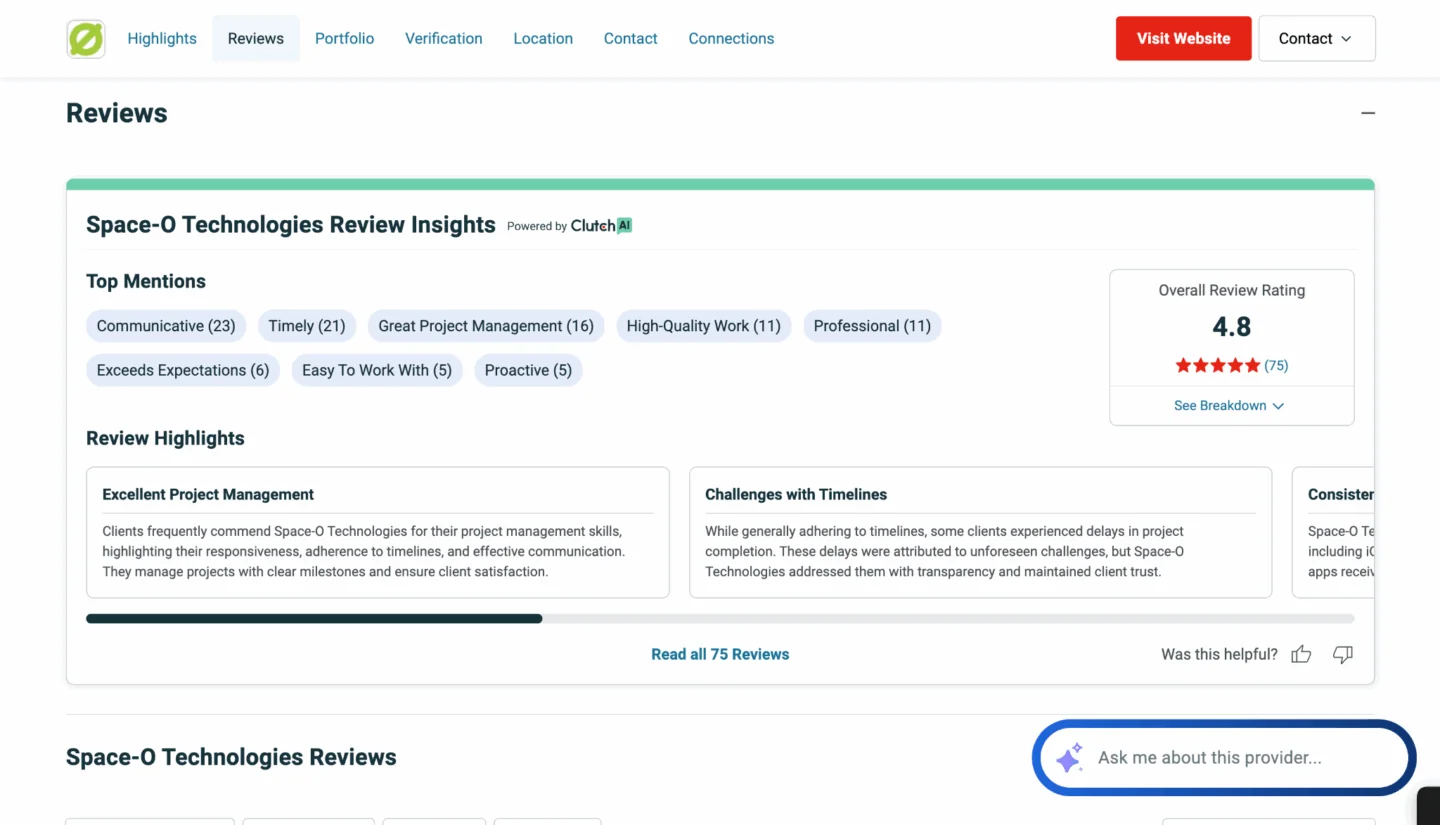1440x825 pixels.
Task: Switch to the Location tab
Action: (x=543, y=38)
